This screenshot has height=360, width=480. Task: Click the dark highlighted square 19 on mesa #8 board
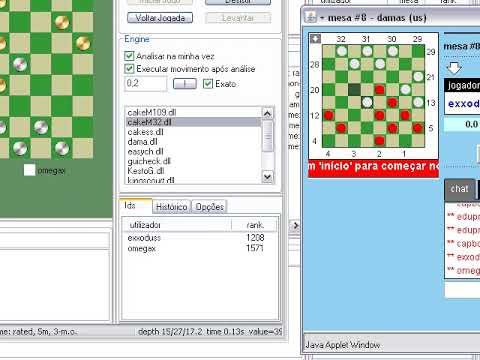pos(354,89)
